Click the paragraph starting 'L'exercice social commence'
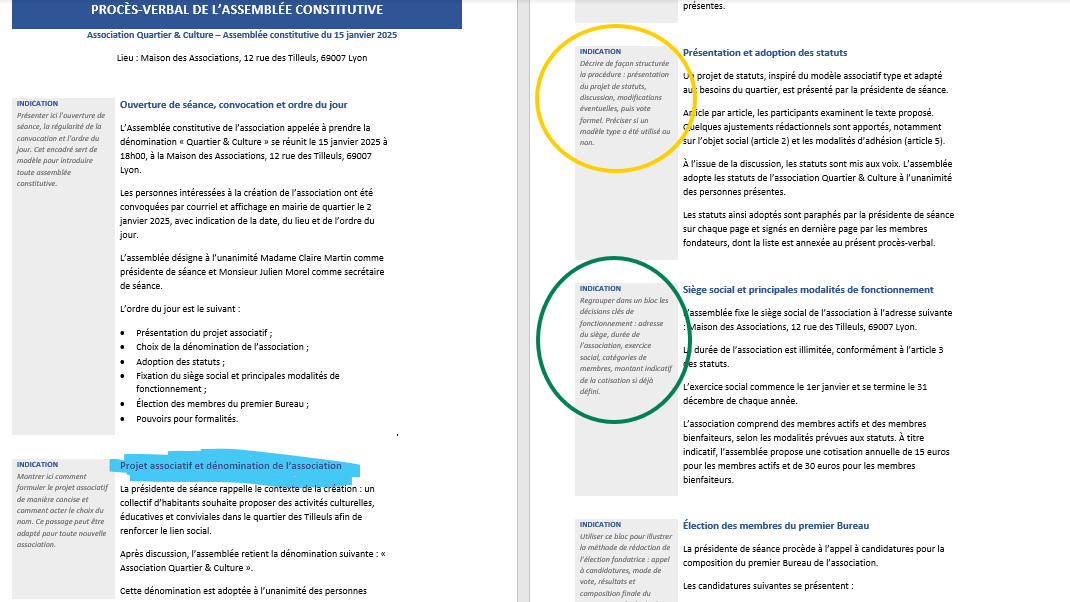Viewport: 1070px width, 602px height. [805, 393]
